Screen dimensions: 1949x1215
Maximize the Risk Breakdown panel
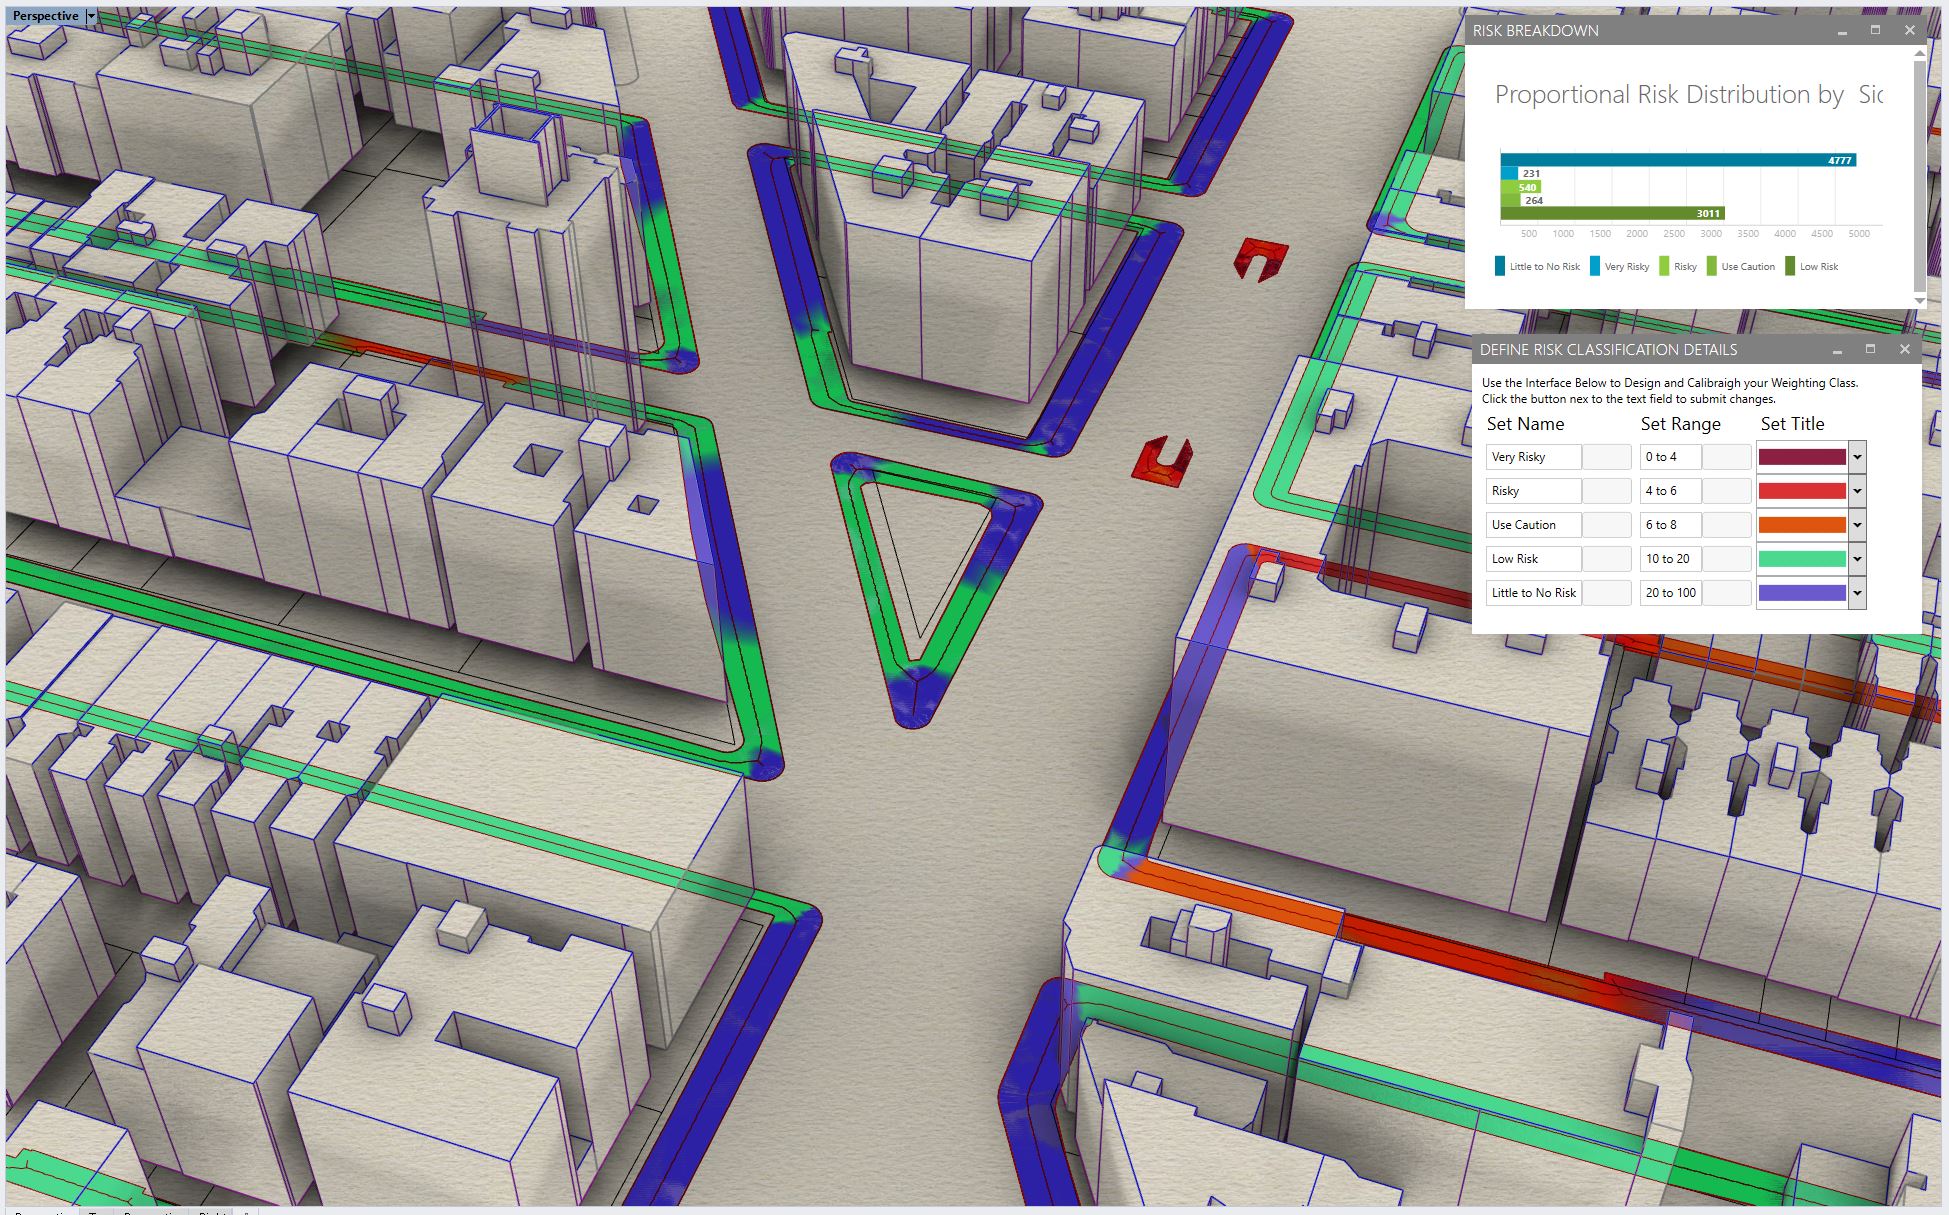tap(1875, 31)
